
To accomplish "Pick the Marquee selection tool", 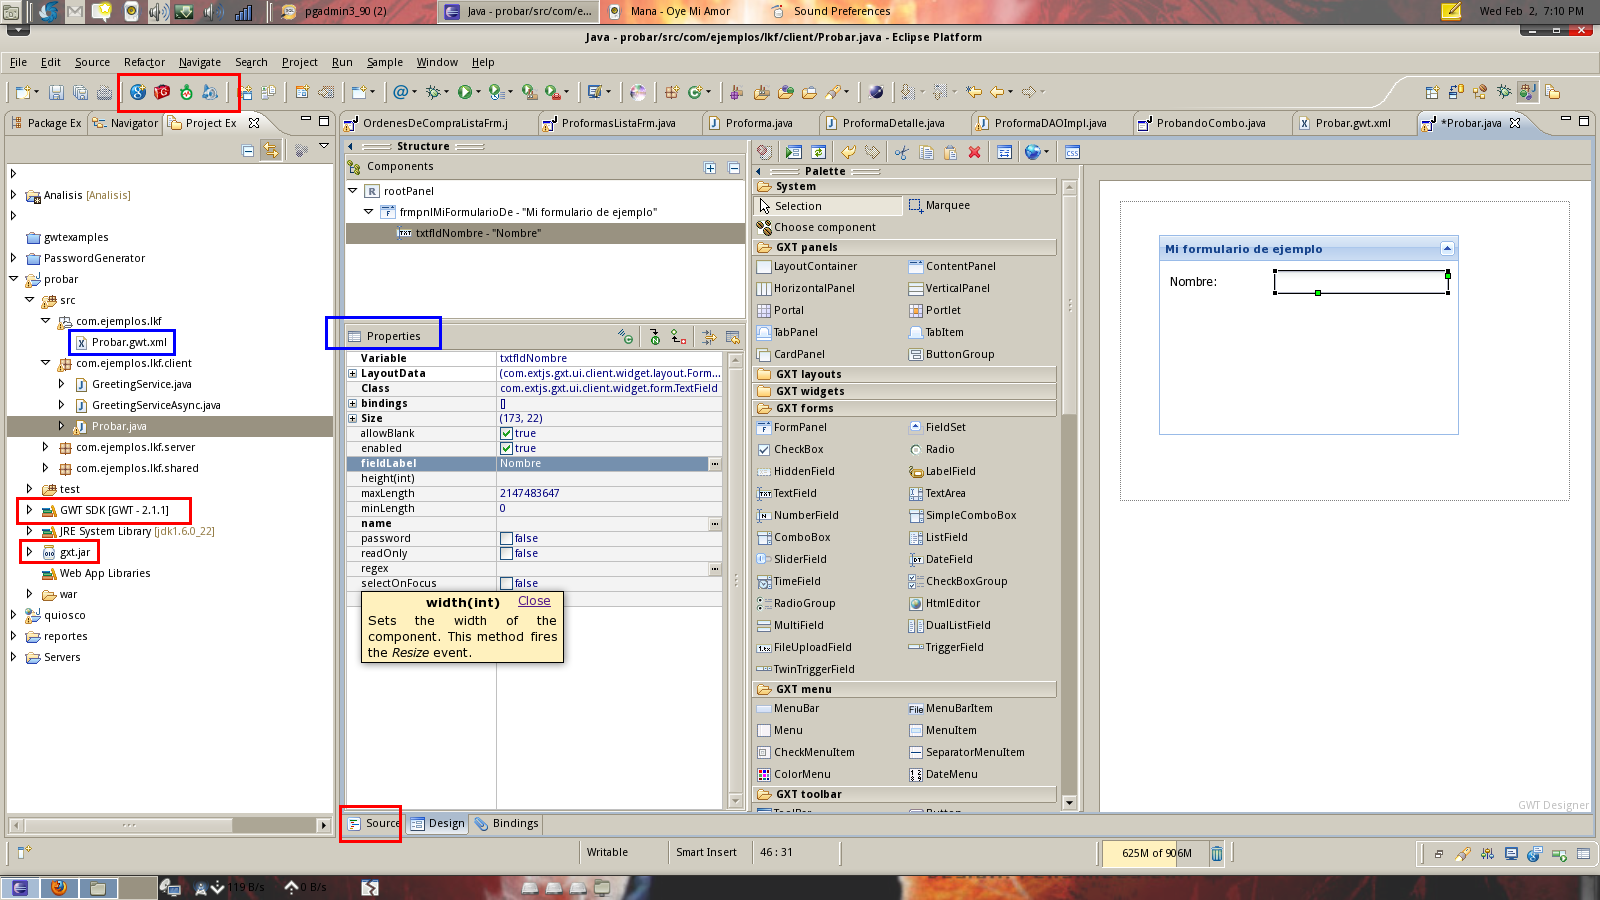I will tap(939, 205).
